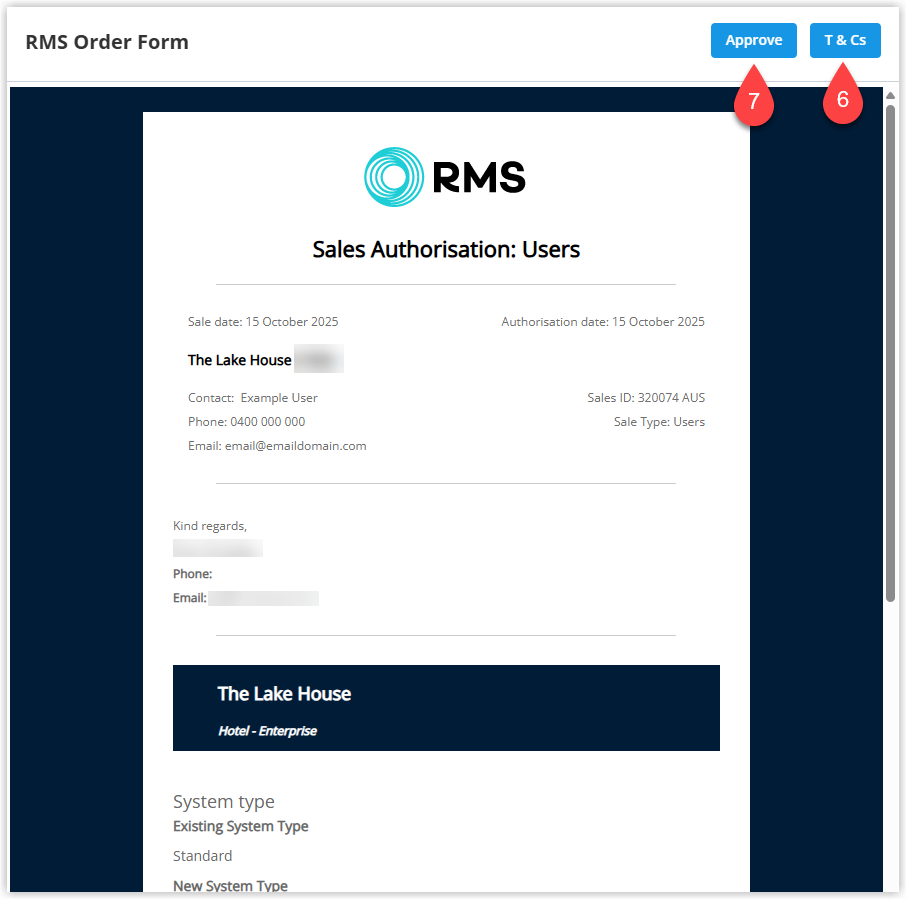Click the 'Authorisation date: 15 October 2025' text
The height and width of the screenshot is (900, 907).
pos(603,322)
